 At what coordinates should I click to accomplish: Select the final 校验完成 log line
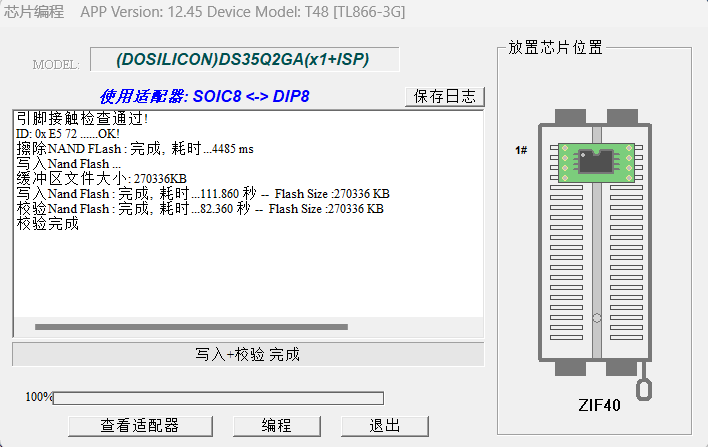47,224
